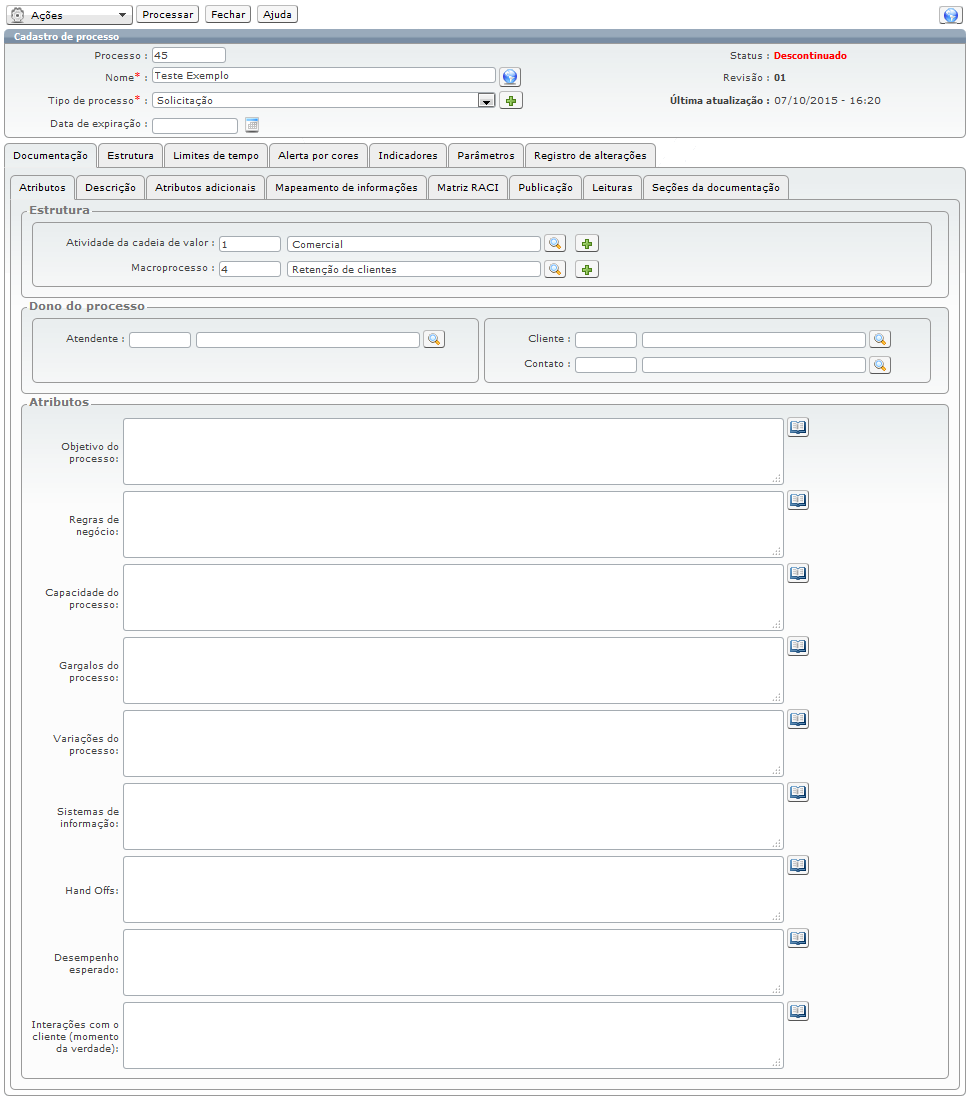Switch to the Estrutura tab
The width and height of the screenshot is (969, 1099).
pyautogui.click(x=130, y=156)
